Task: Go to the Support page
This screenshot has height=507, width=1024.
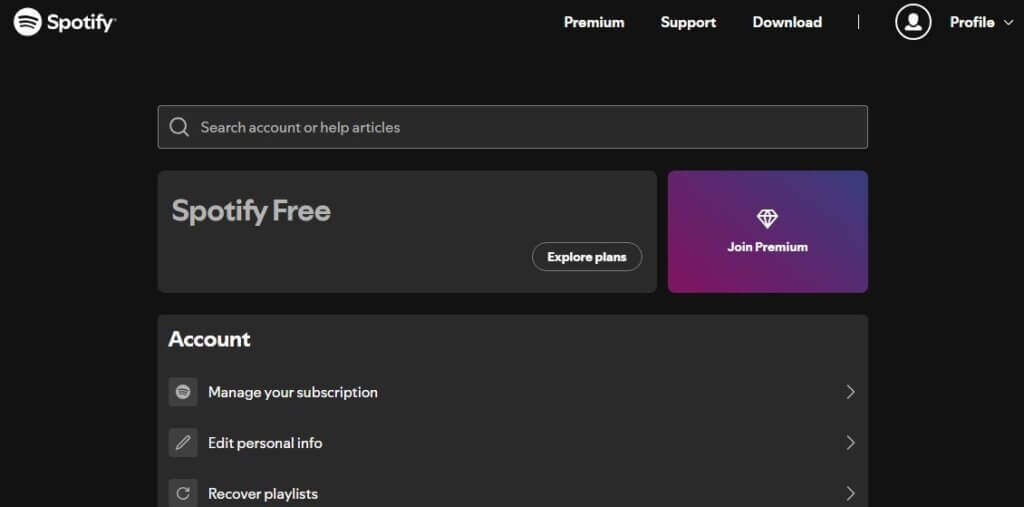Action: 688,22
